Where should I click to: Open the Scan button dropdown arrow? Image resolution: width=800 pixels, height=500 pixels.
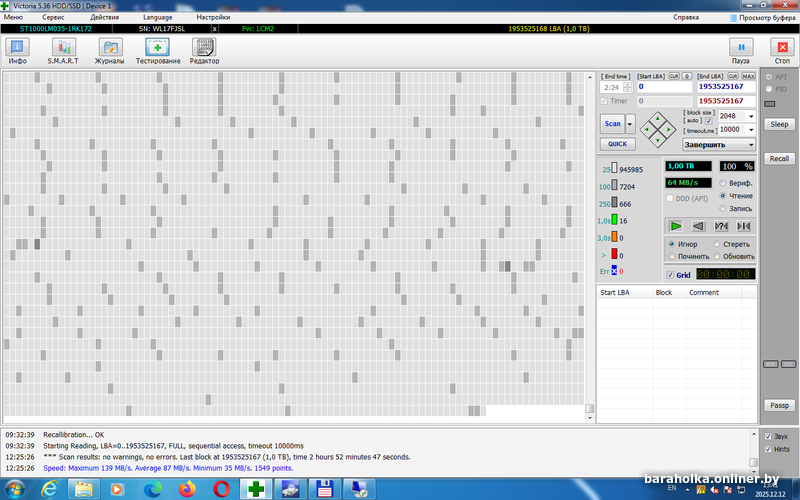click(631, 123)
